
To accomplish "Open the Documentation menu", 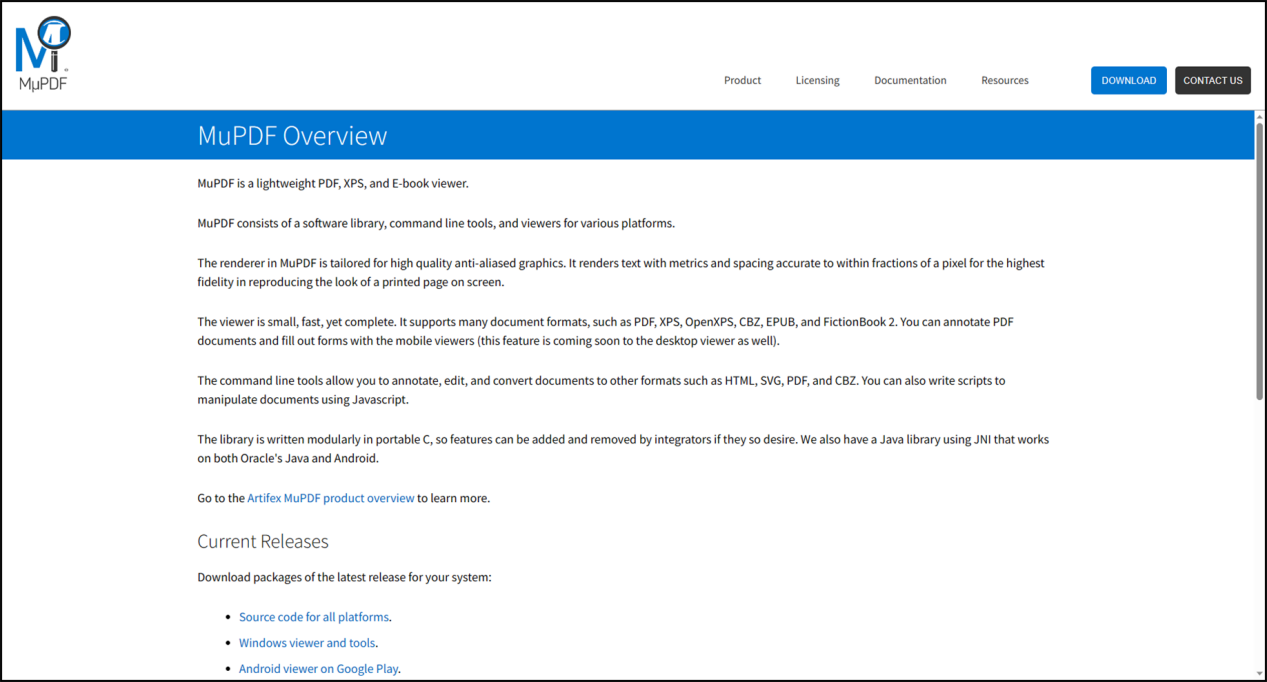I will (910, 80).
